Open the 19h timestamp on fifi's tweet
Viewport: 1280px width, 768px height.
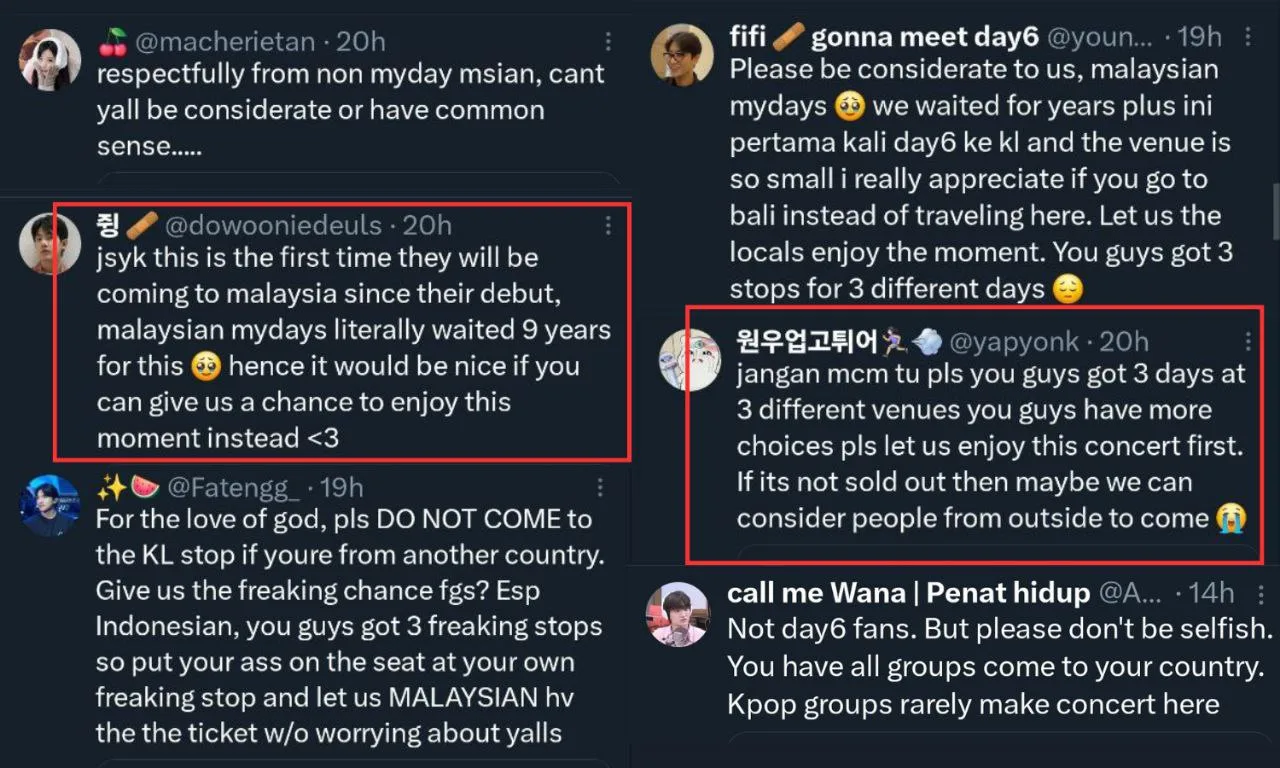pyautogui.click(x=1200, y=38)
